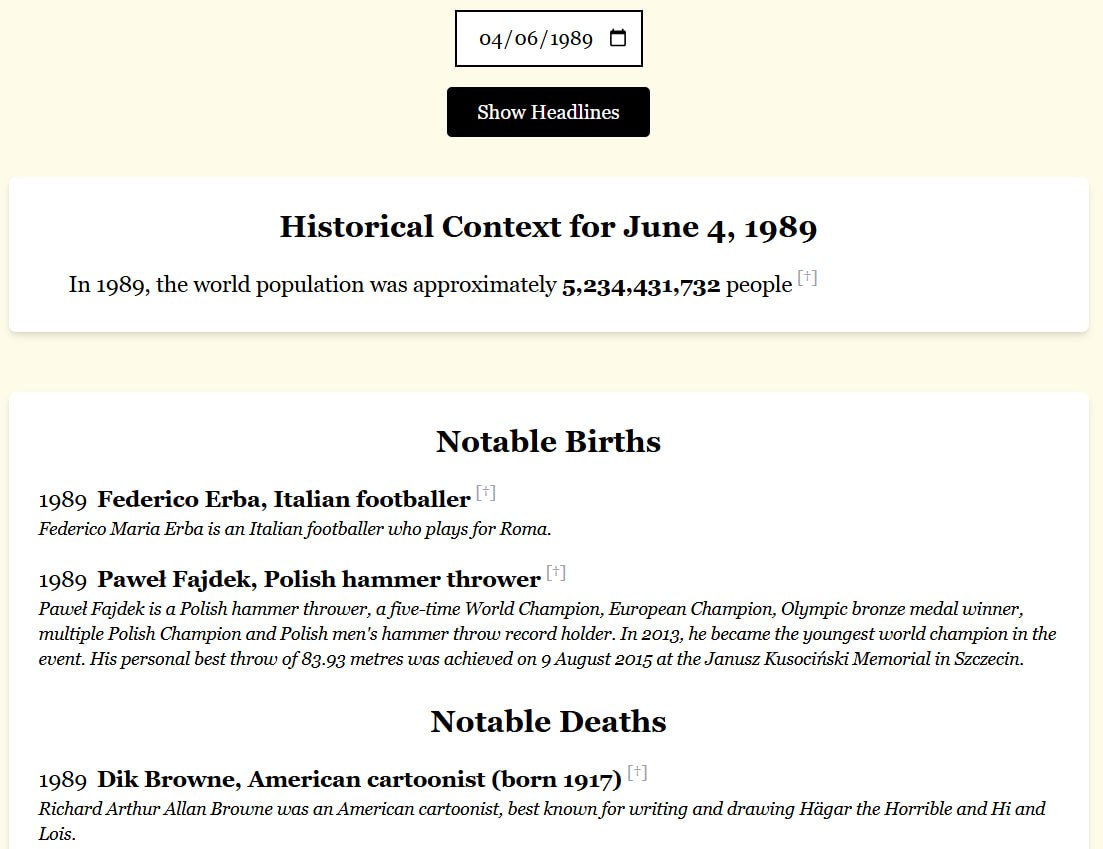Screen dimensions: 1103x849
Task: Click the Federico Maria Erba description text
Action: coord(295,529)
